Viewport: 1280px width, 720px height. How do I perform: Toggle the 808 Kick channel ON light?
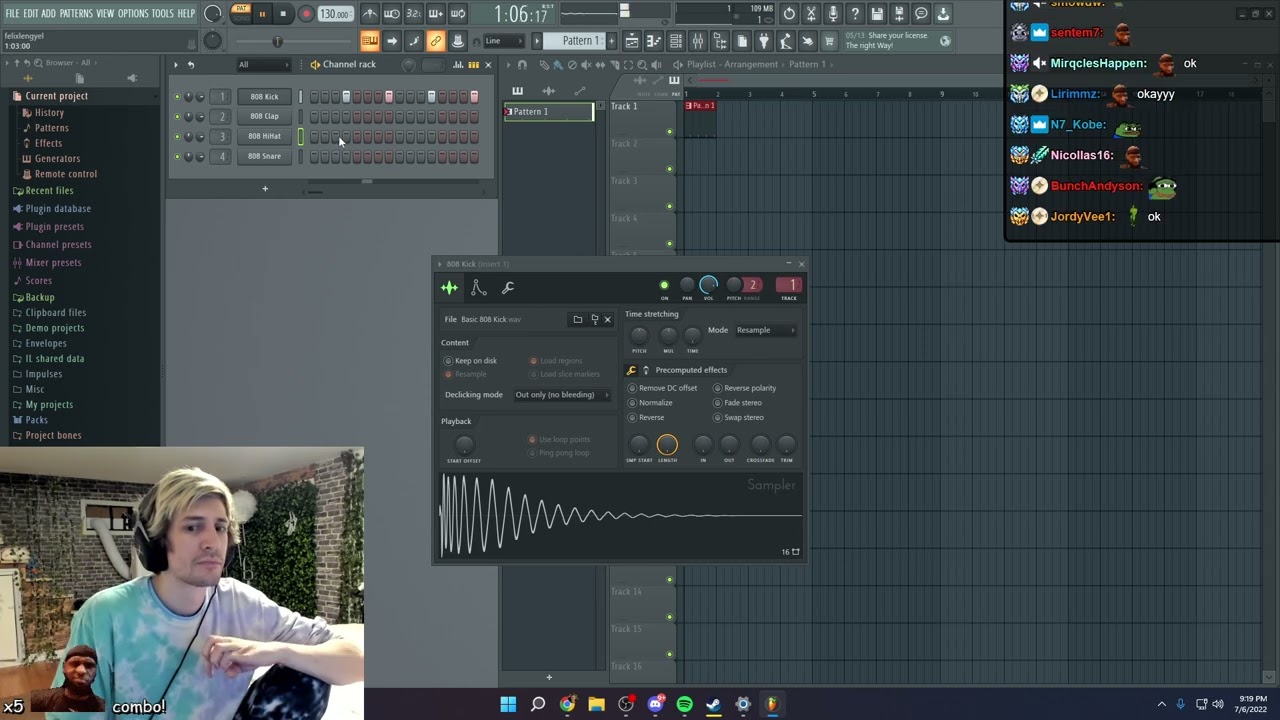coord(664,285)
